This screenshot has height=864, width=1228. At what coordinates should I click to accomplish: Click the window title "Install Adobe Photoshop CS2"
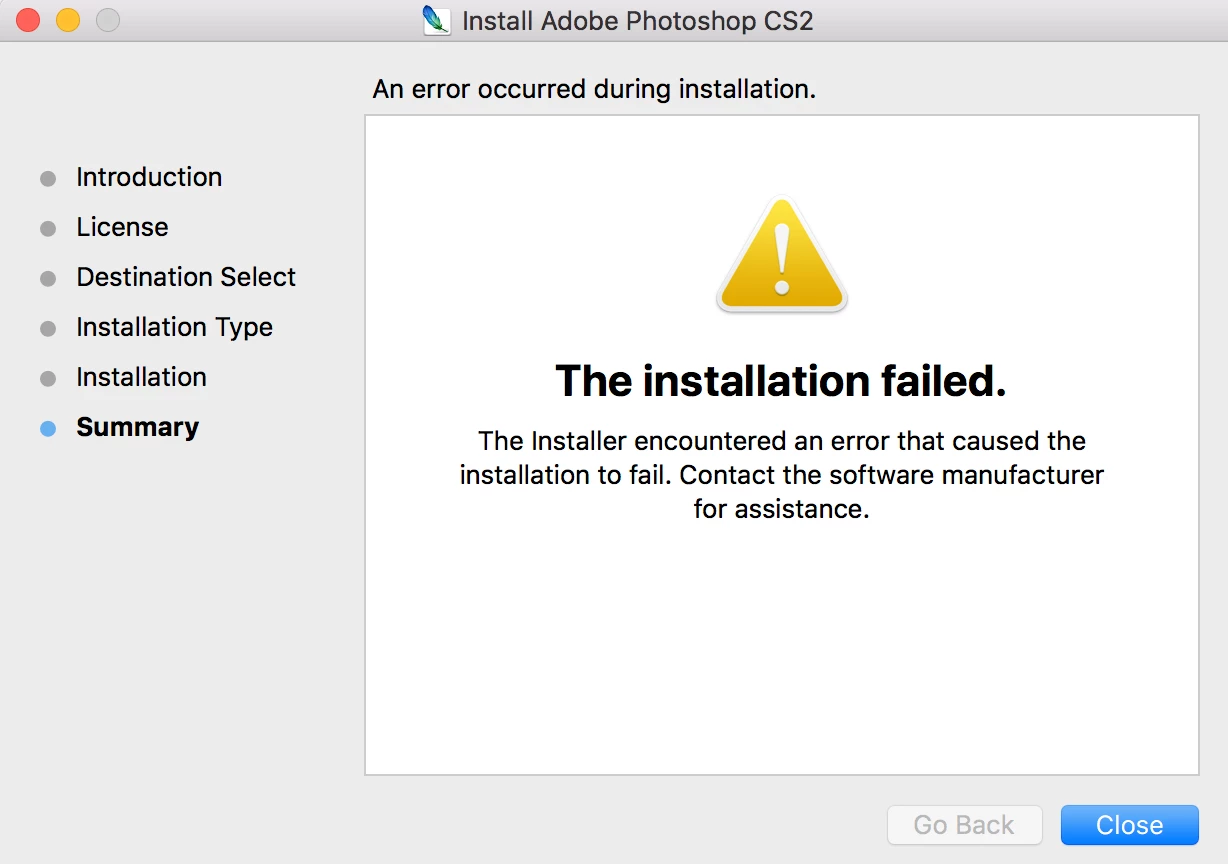[x=638, y=20]
